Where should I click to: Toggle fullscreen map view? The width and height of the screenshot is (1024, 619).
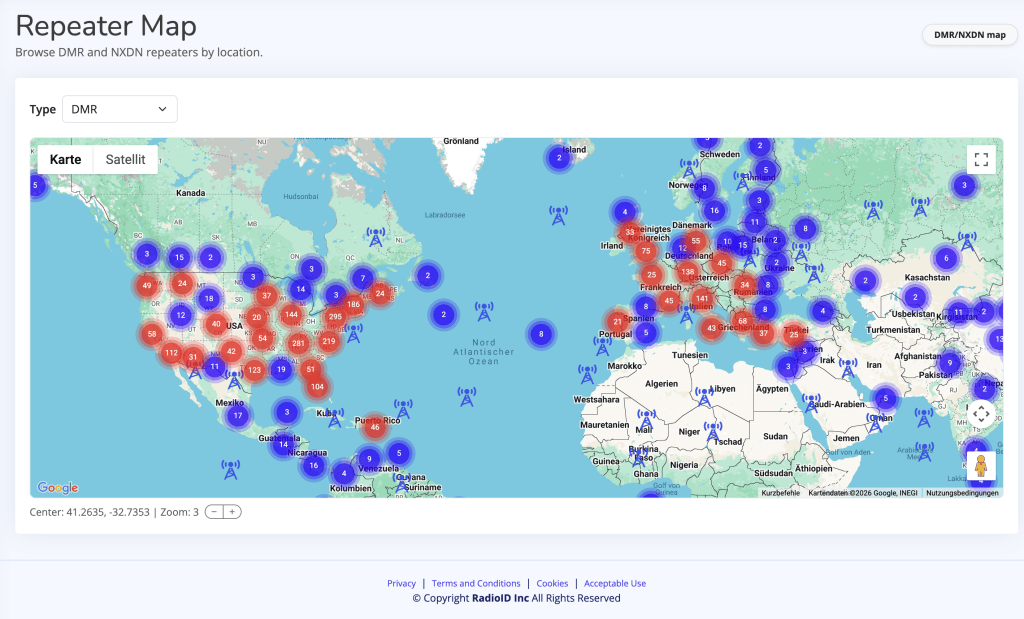[981, 160]
